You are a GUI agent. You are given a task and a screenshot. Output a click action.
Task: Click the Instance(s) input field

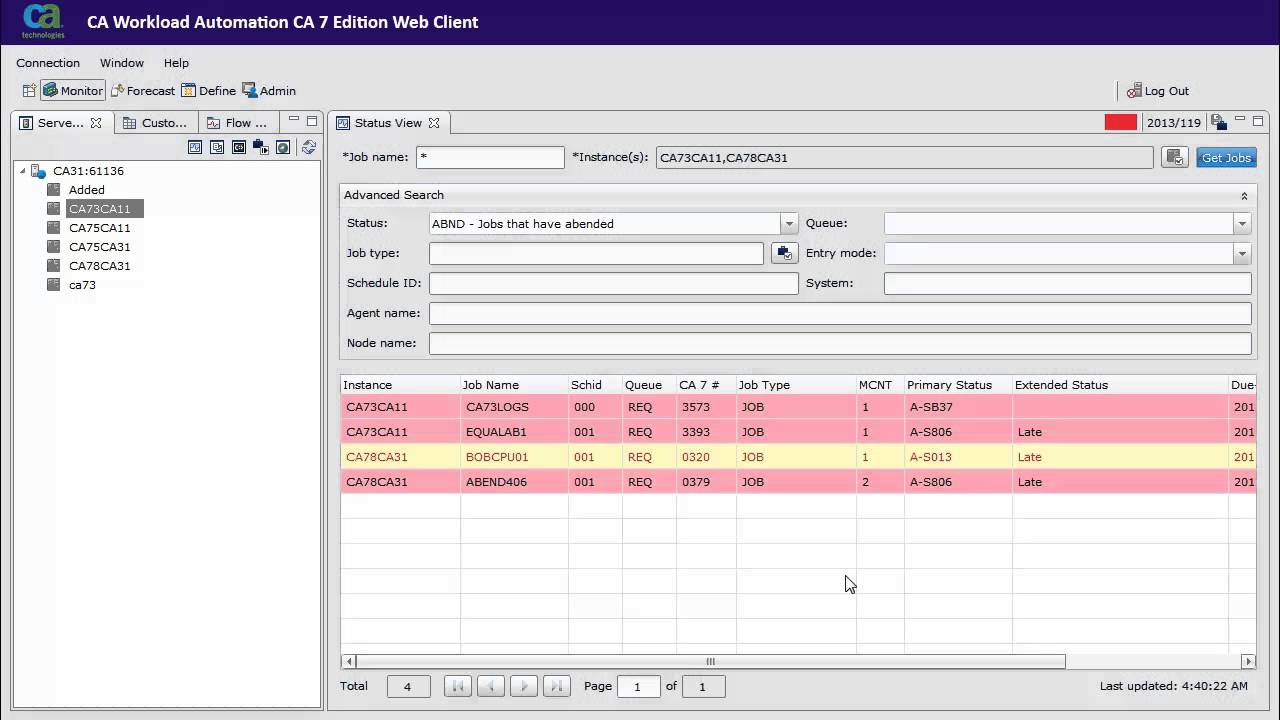tap(905, 157)
